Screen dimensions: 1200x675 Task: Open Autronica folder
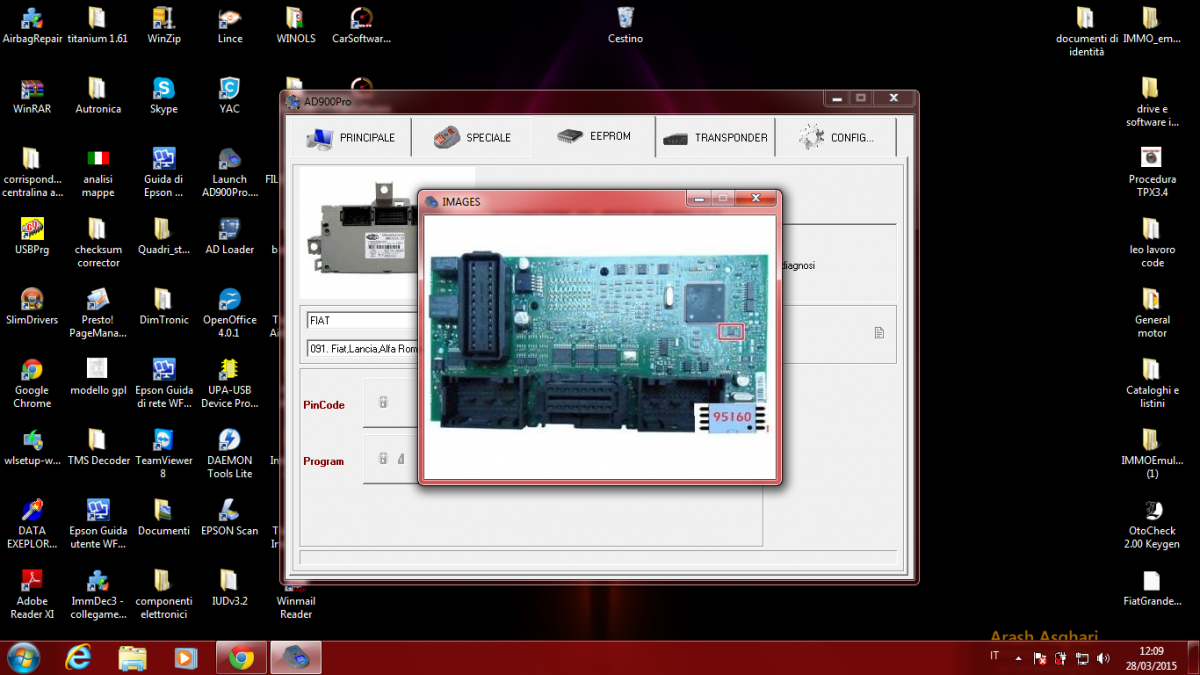(x=97, y=95)
